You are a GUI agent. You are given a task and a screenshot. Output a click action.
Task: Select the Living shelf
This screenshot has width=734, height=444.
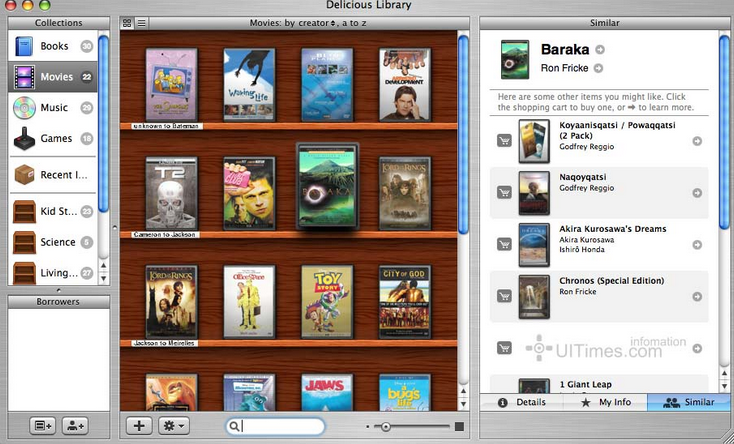tap(52, 273)
